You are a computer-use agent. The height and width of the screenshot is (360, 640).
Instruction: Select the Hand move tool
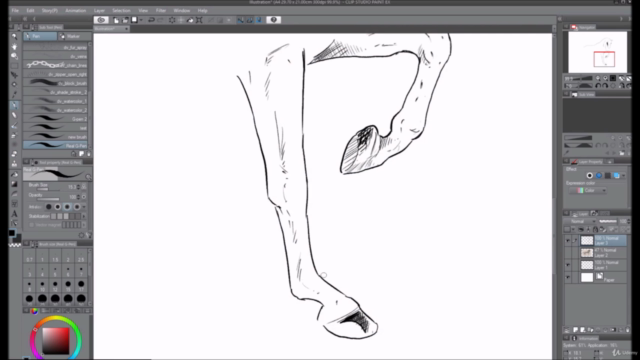coord(14,46)
